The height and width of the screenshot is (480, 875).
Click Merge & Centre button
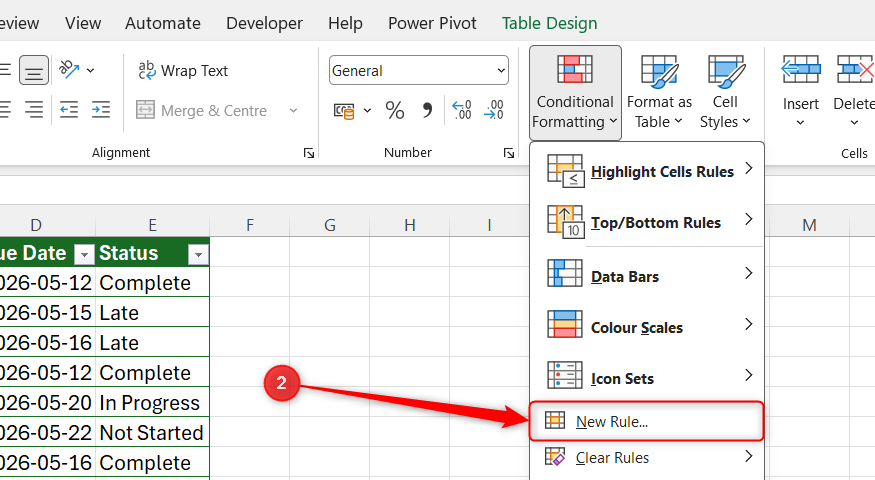pyautogui.click(x=201, y=111)
